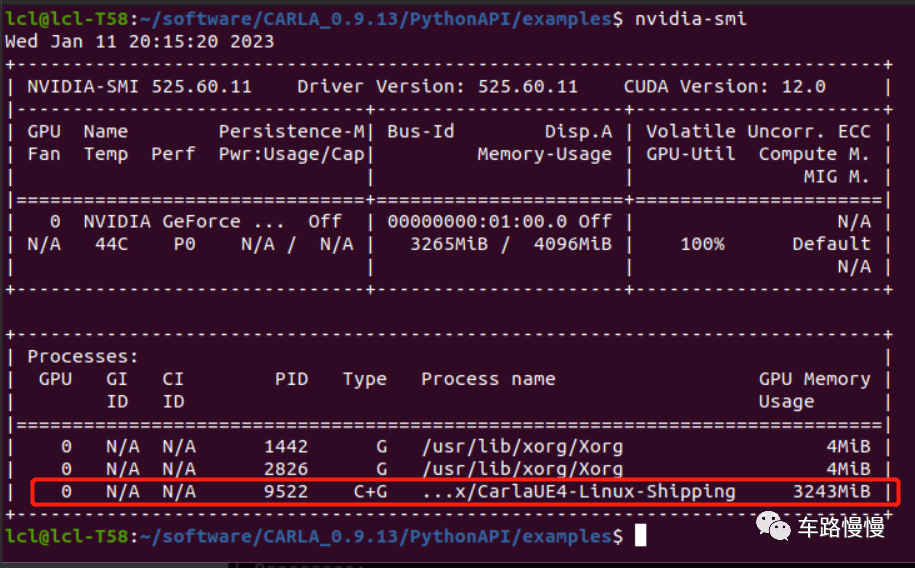Click the performance state 'P0'
Image resolution: width=915 pixels, height=568 pixels.
tap(184, 244)
